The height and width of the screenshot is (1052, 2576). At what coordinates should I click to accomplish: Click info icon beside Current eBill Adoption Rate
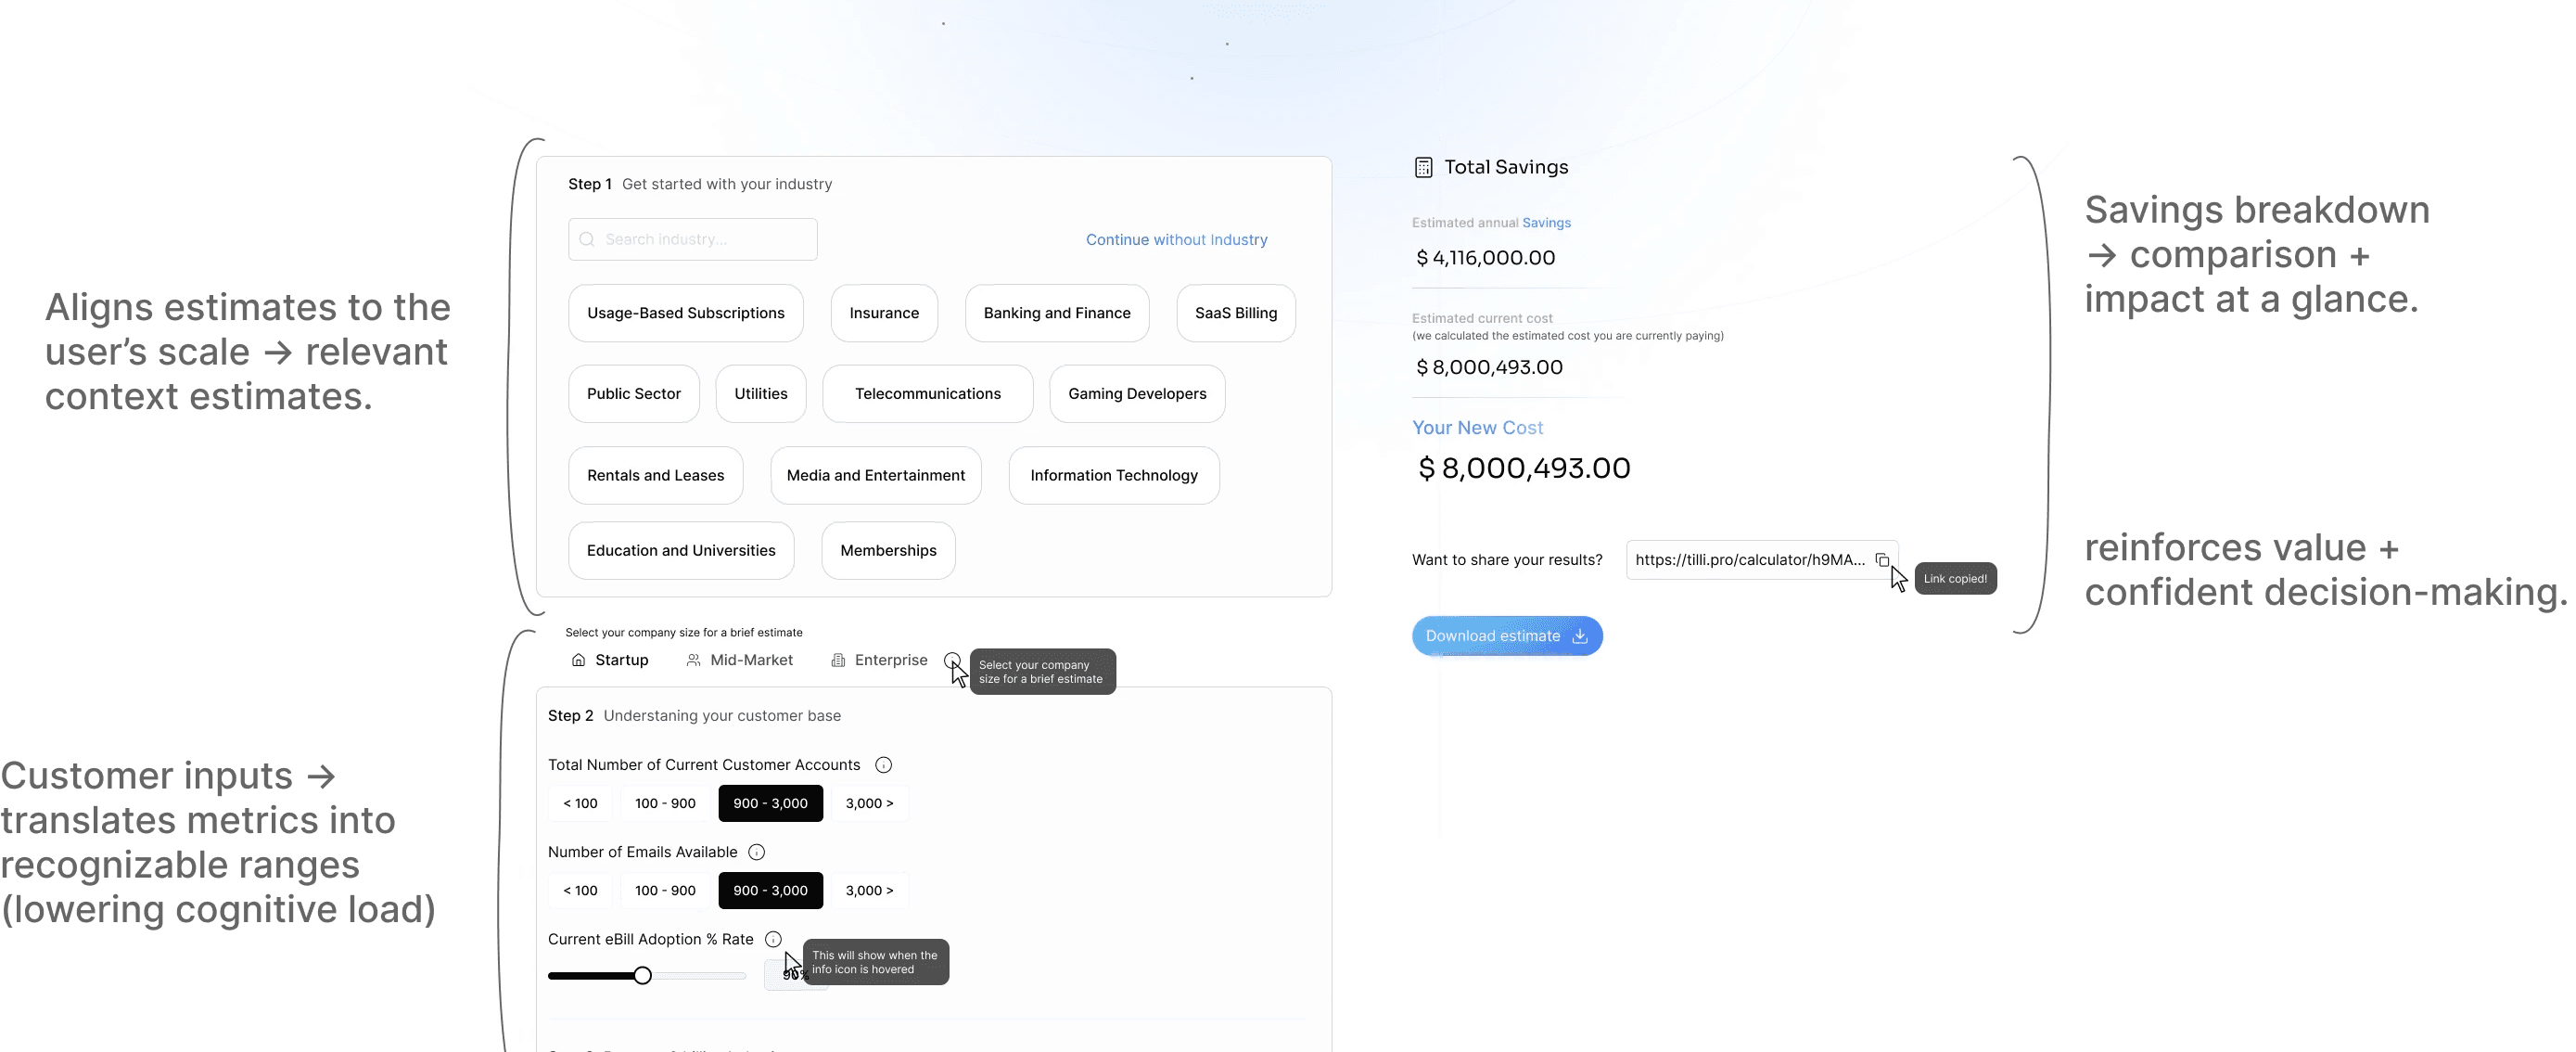pyautogui.click(x=773, y=939)
